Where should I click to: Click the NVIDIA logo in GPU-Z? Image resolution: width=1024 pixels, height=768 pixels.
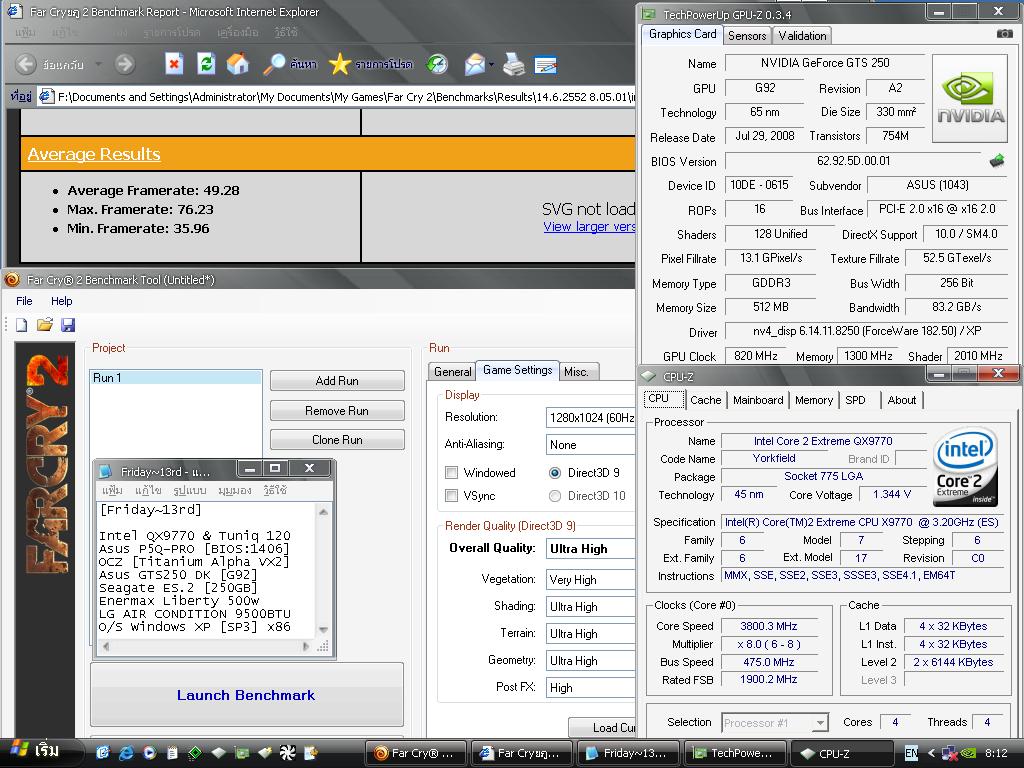pos(970,99)
